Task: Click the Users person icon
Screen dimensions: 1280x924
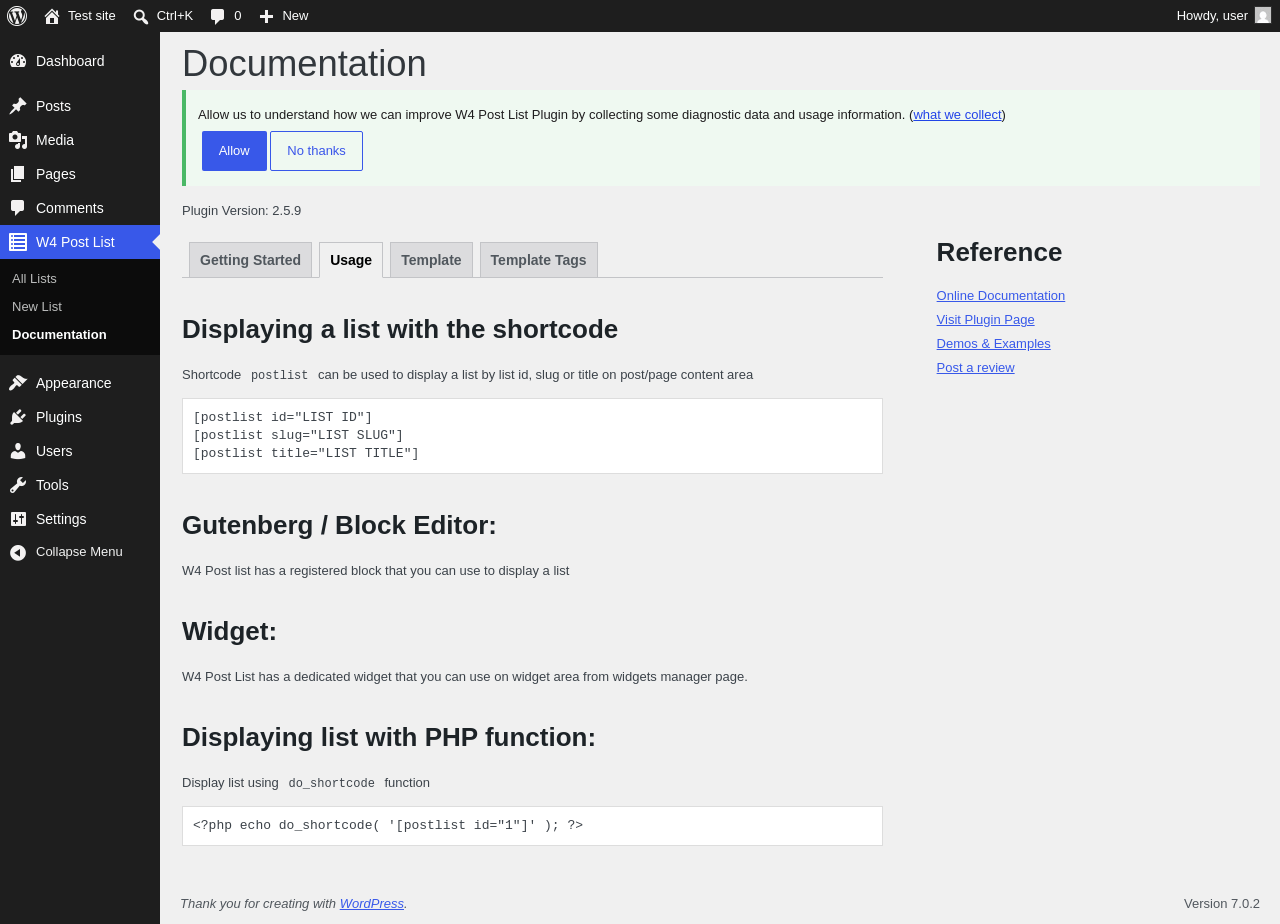Action: pos(18,451)
